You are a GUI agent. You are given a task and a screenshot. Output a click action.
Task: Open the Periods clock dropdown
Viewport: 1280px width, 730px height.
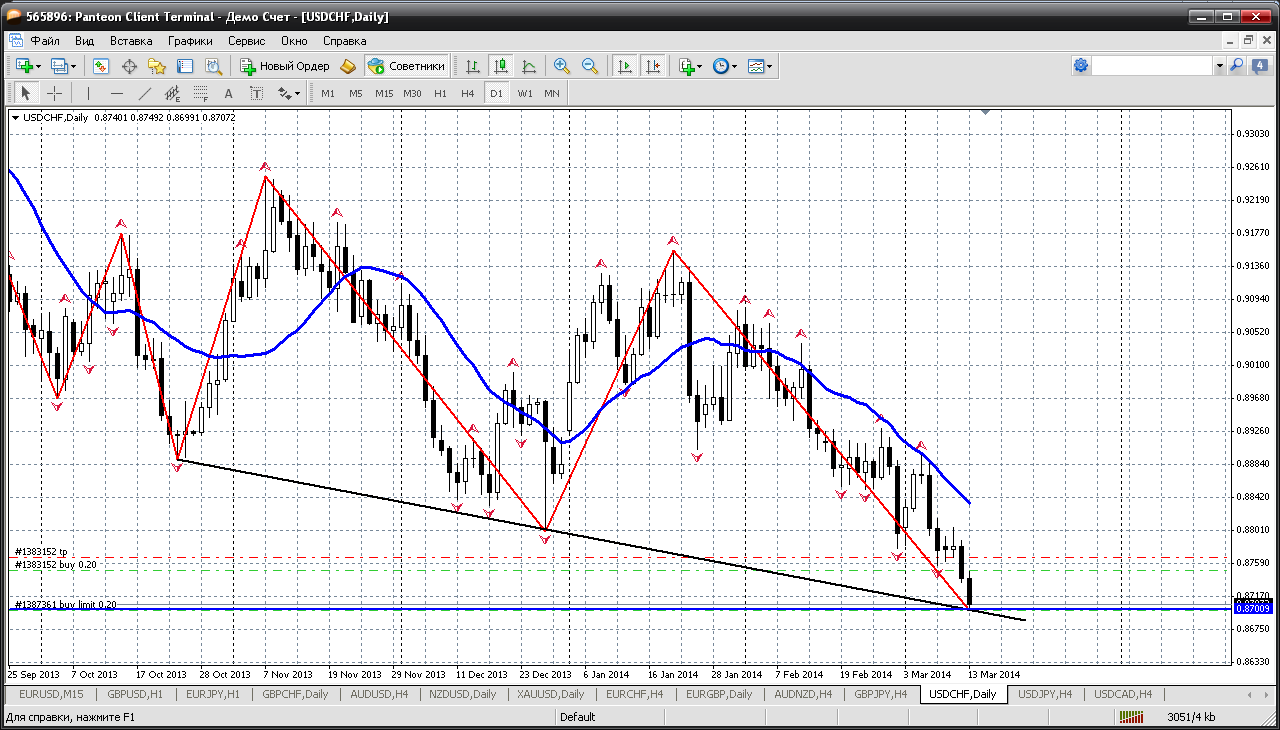[725, 66]
